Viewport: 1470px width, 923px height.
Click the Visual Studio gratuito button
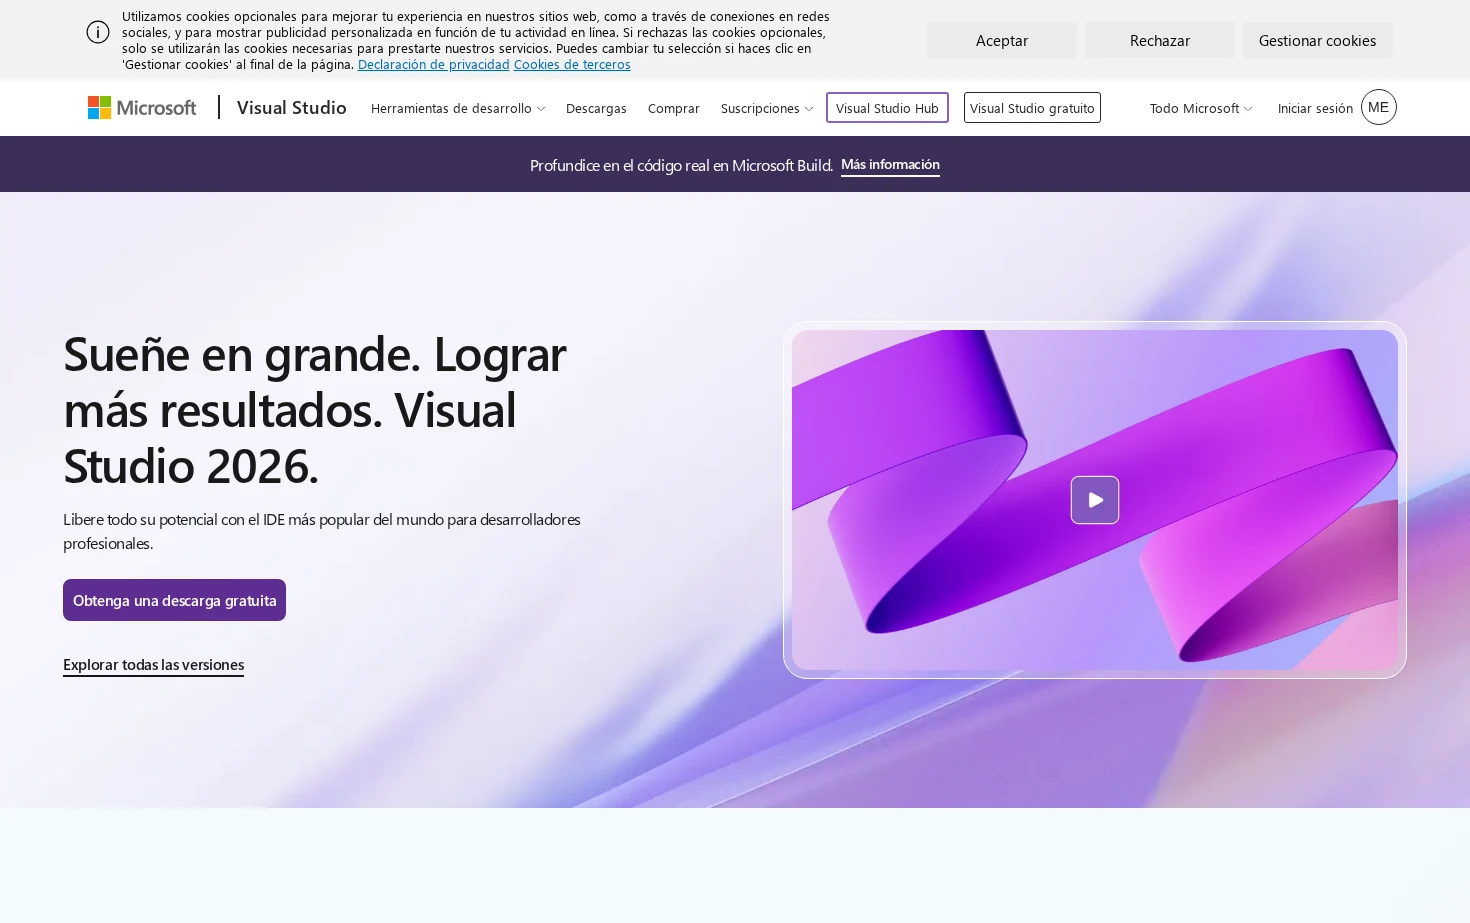[1032, 108]
